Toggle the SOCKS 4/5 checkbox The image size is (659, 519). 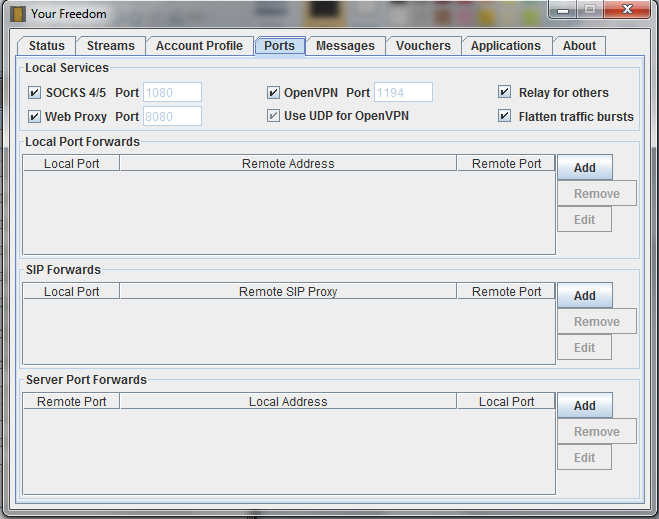coord(34,92)
